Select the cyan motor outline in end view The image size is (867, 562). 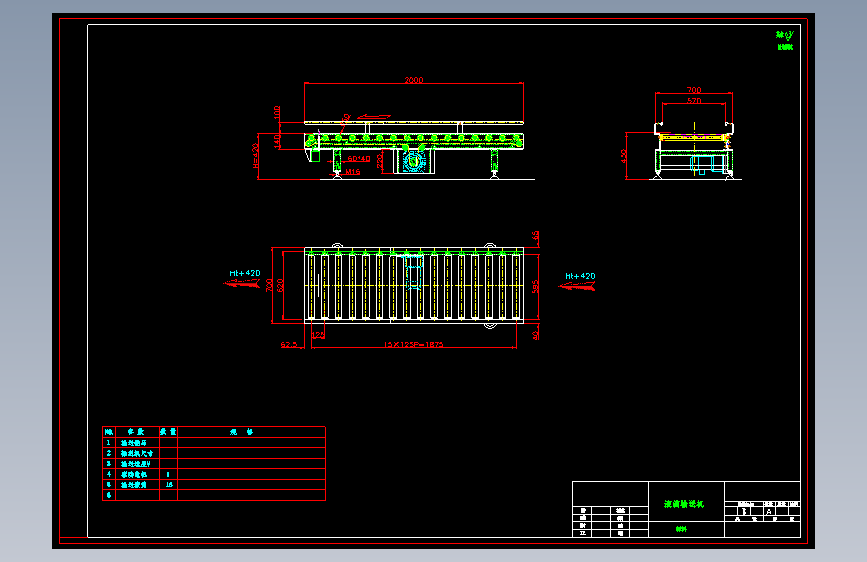coord(707,165)
